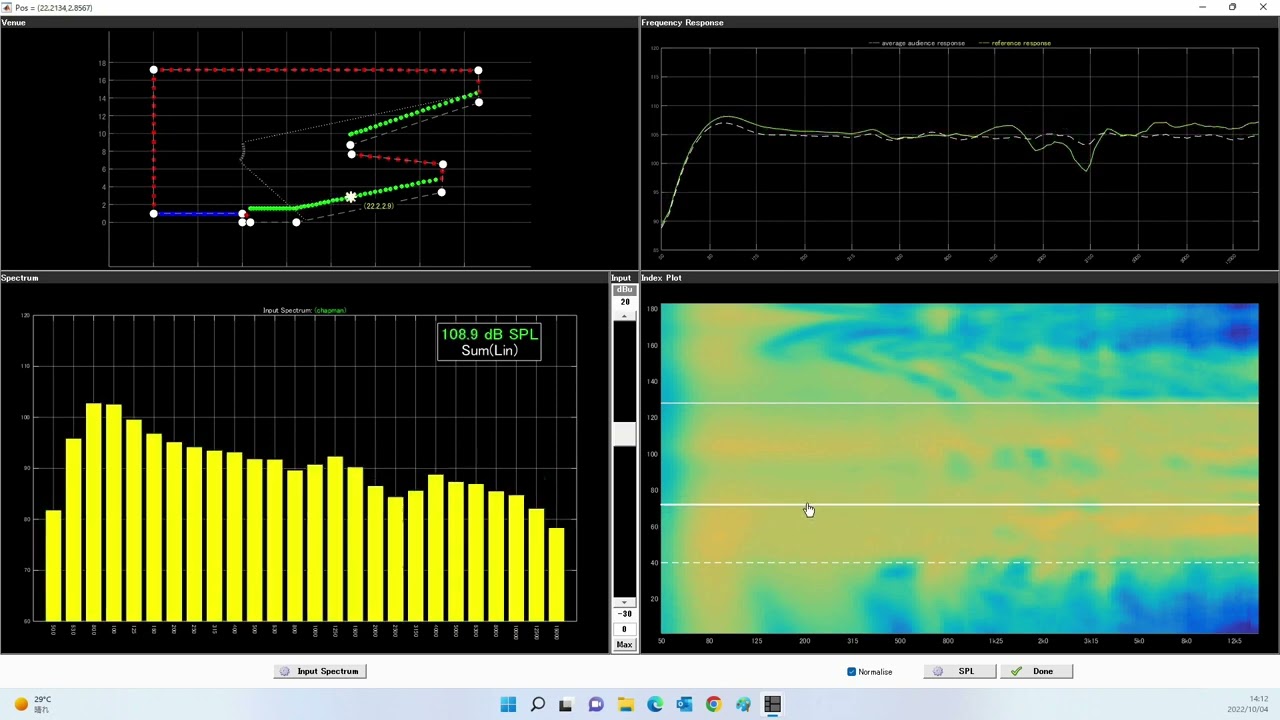This screenshot has height=720, width=1280.
Task: Click the topmost solid white line in Index Plot
Action: pos(959,403)
